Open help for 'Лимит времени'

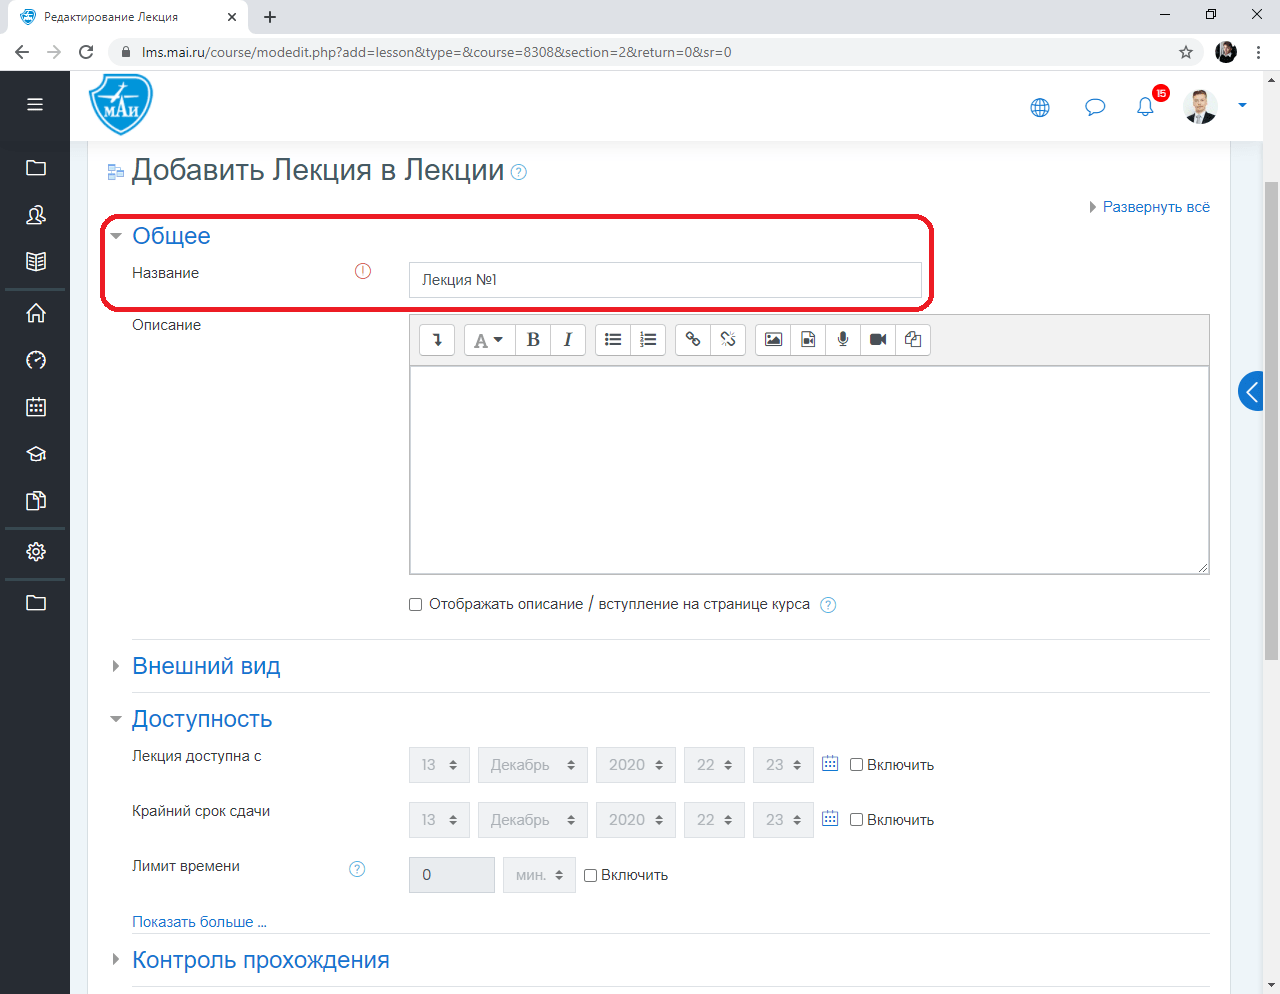[x=357, y=869]
